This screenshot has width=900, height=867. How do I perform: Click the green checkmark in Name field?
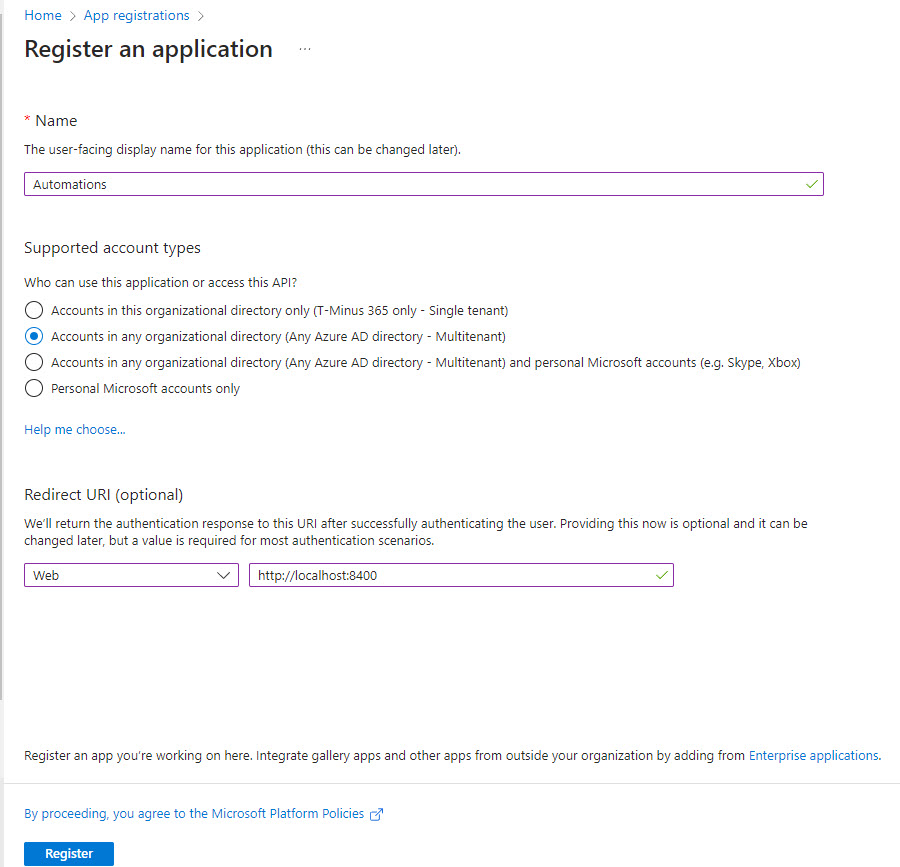(x=811, y=184)
